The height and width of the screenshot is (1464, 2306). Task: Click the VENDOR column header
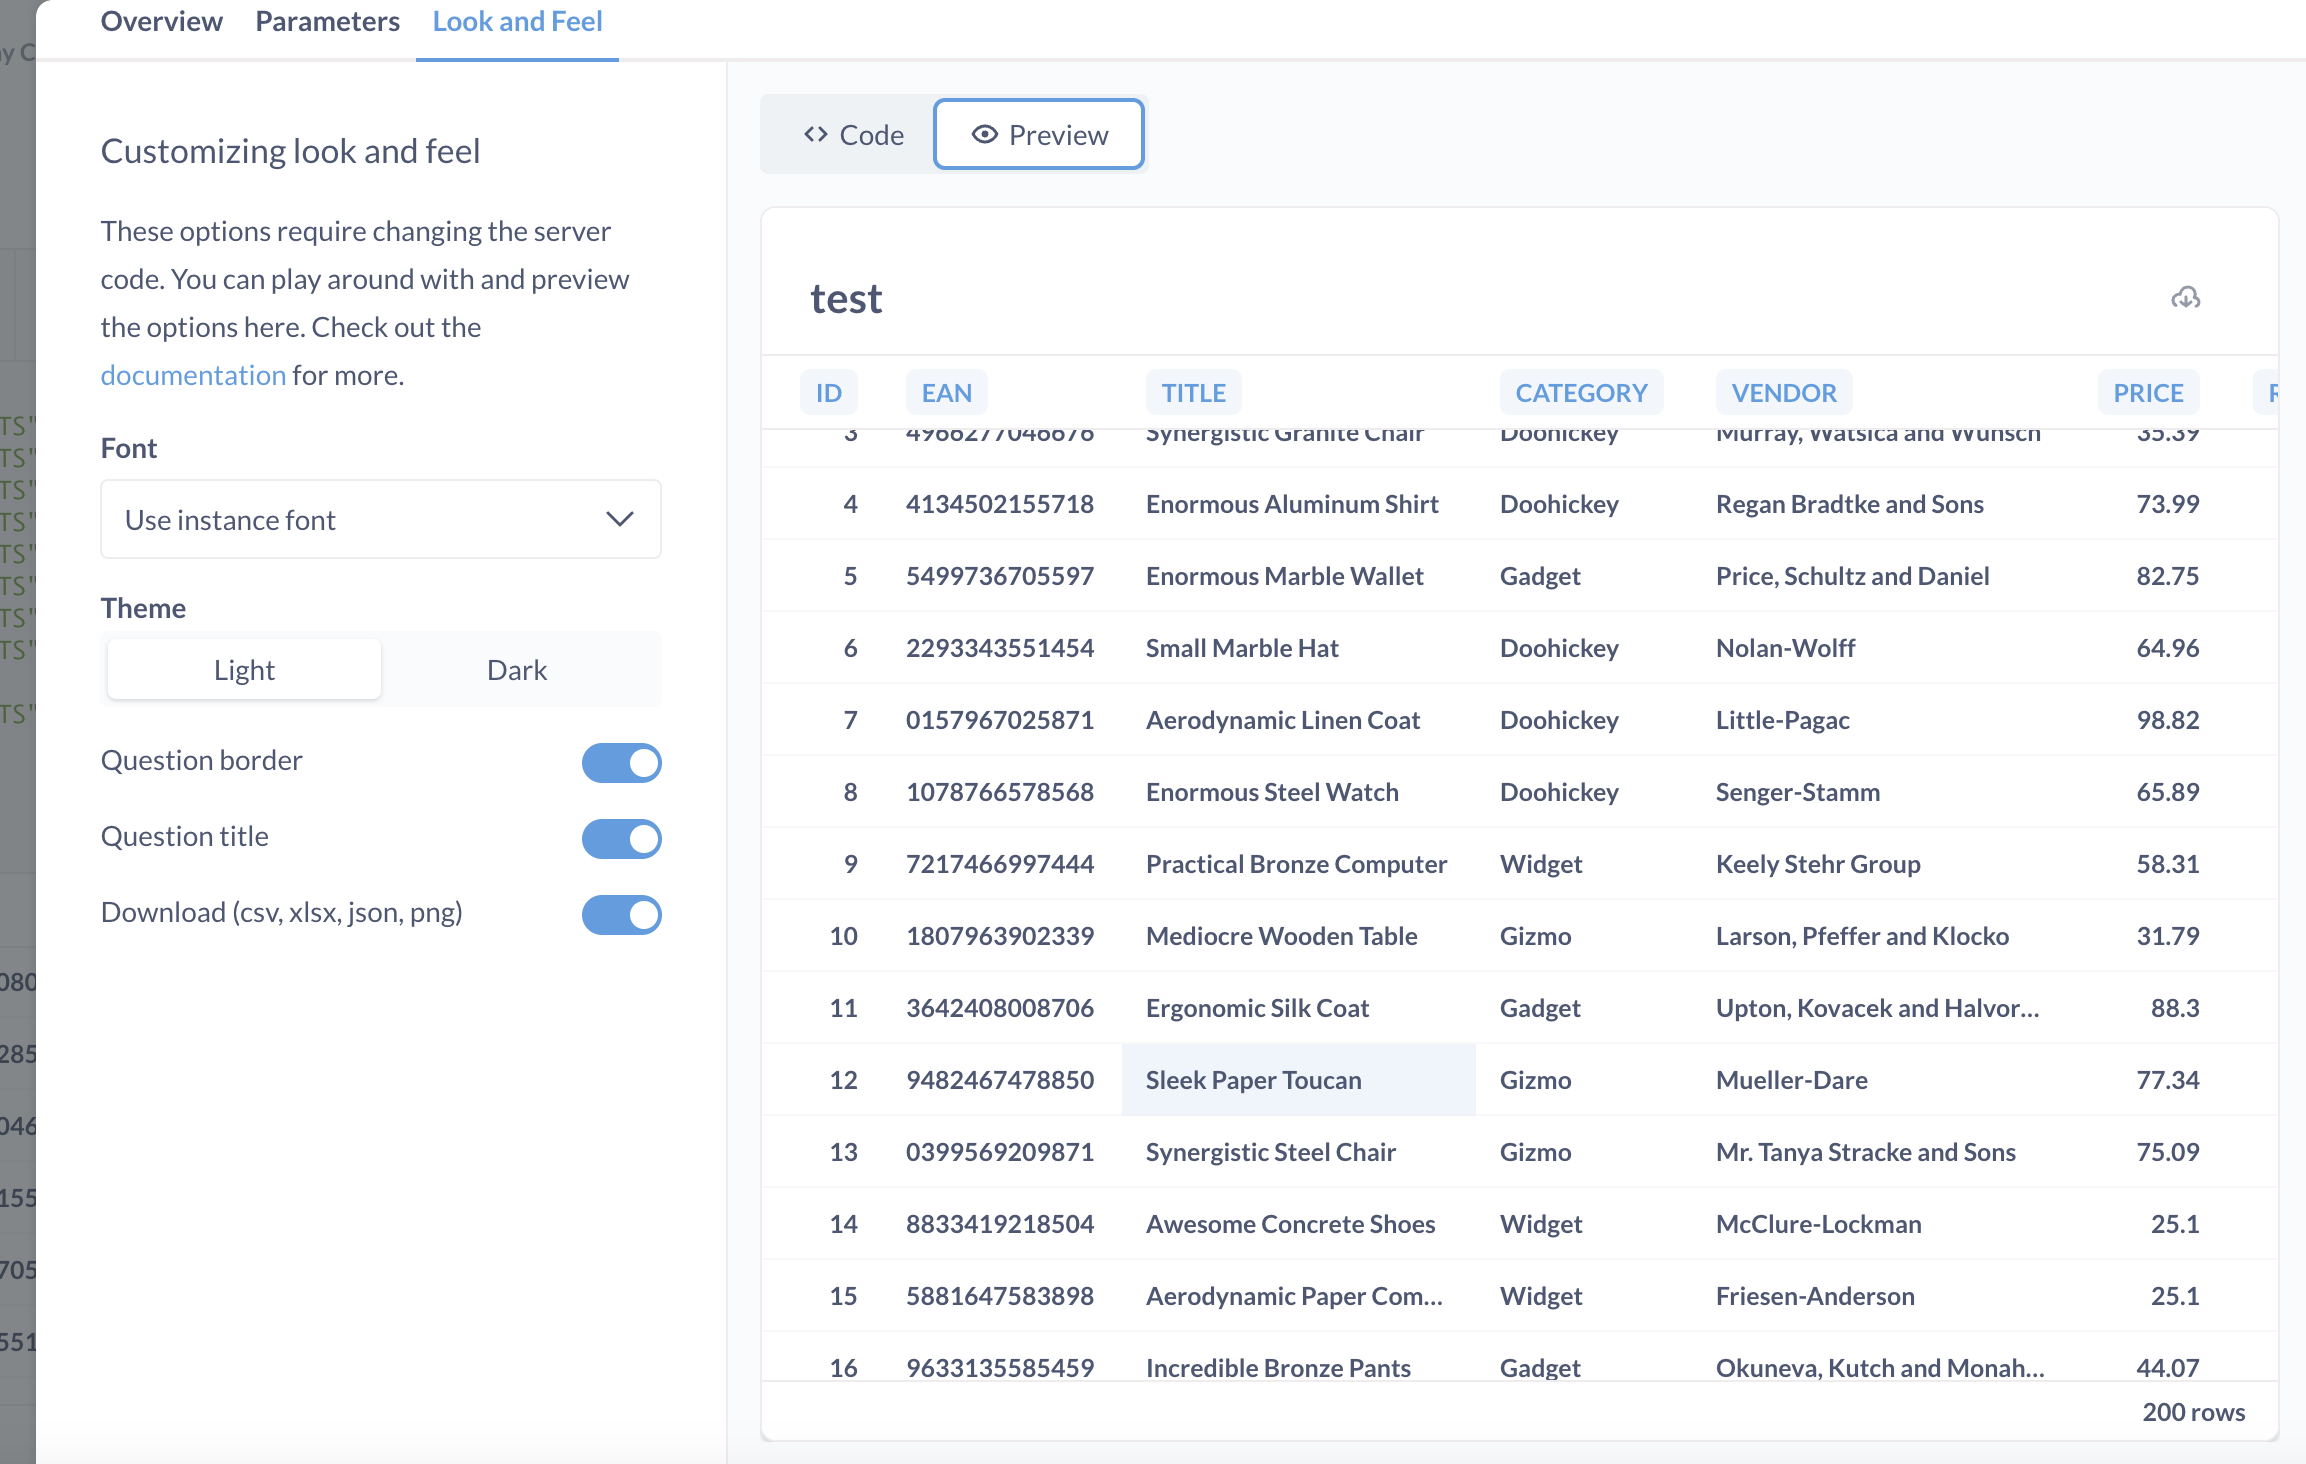[1784, 392]
